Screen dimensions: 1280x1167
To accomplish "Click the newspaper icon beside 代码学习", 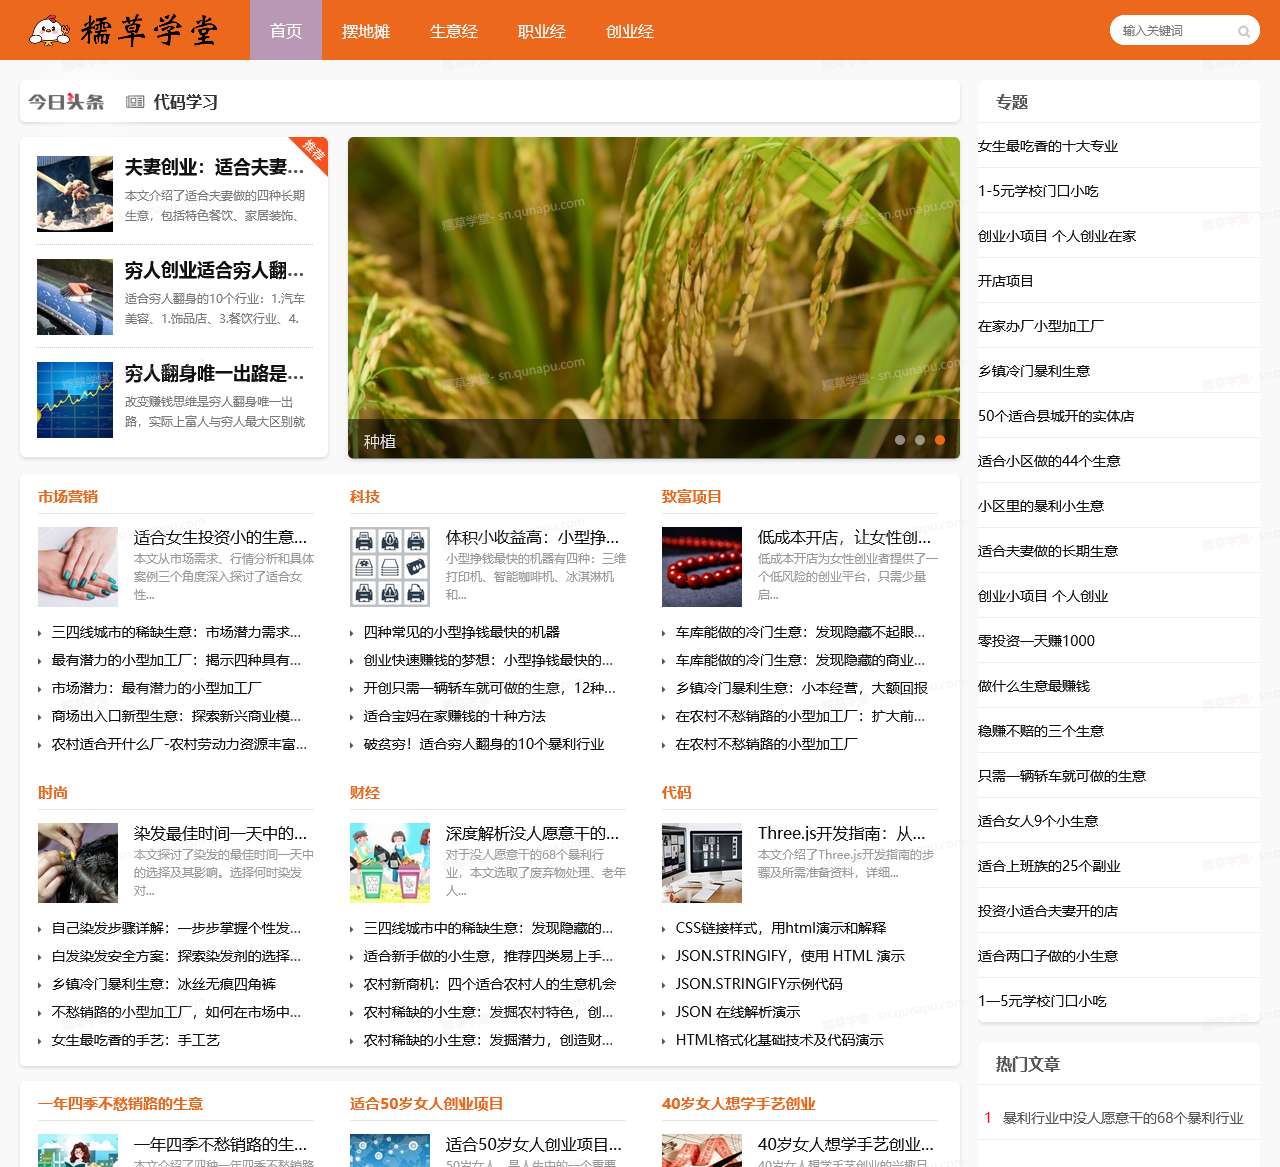I will point(135,102).
